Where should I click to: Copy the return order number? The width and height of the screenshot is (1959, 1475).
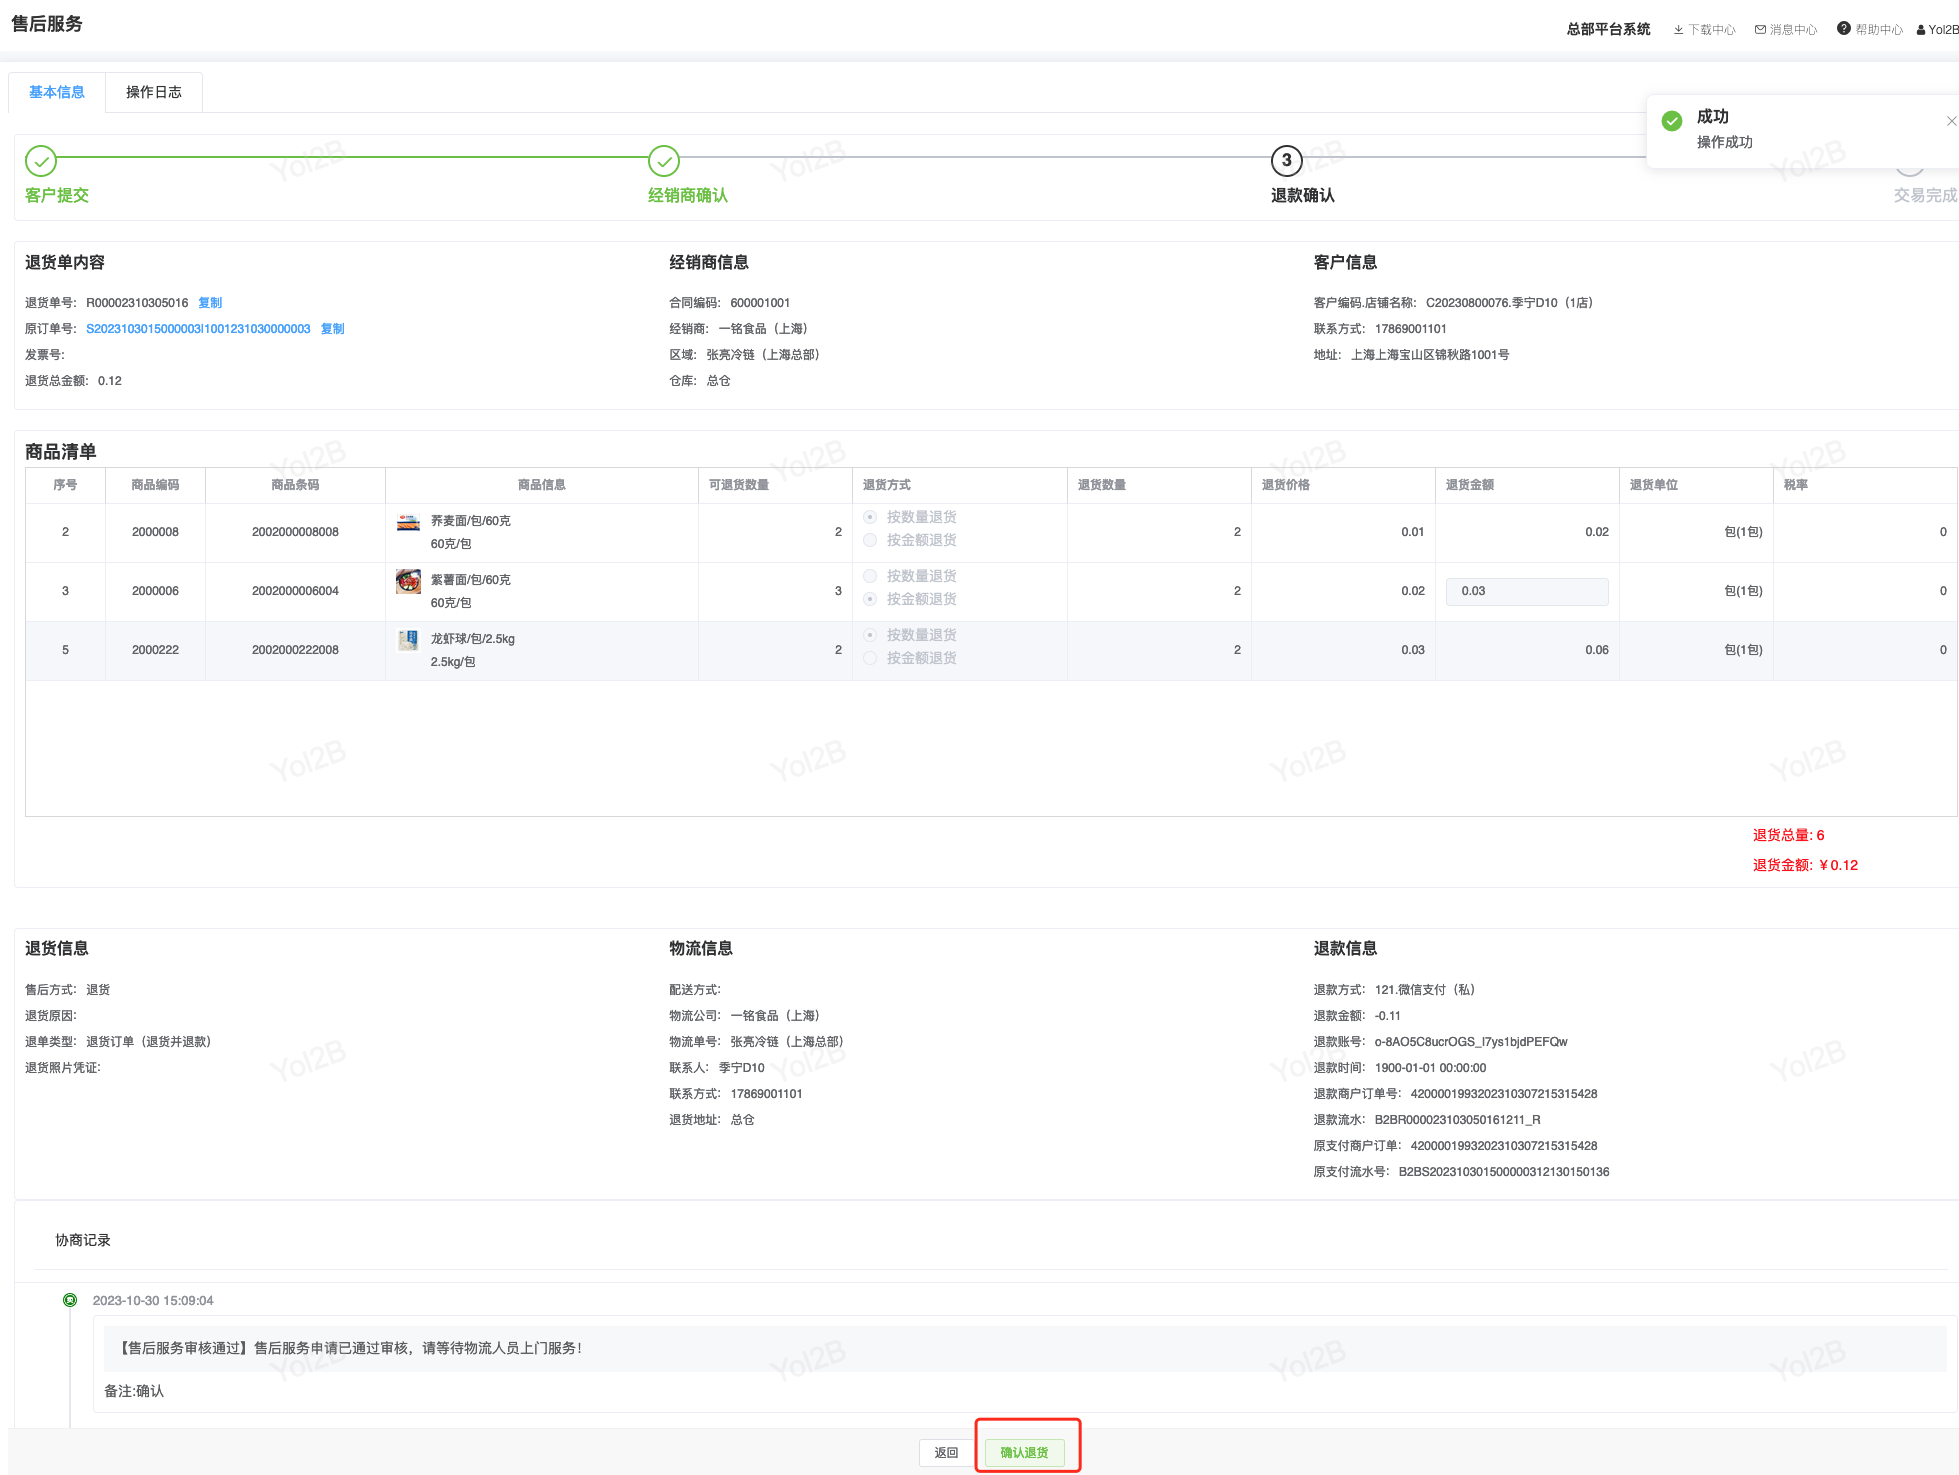(210, 303)
